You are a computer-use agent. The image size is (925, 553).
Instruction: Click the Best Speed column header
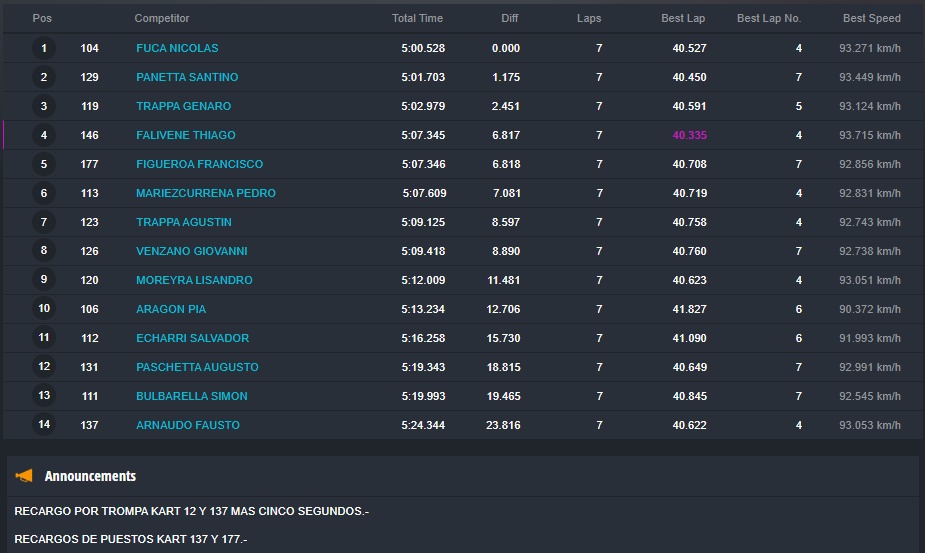[x=871, y=18]
